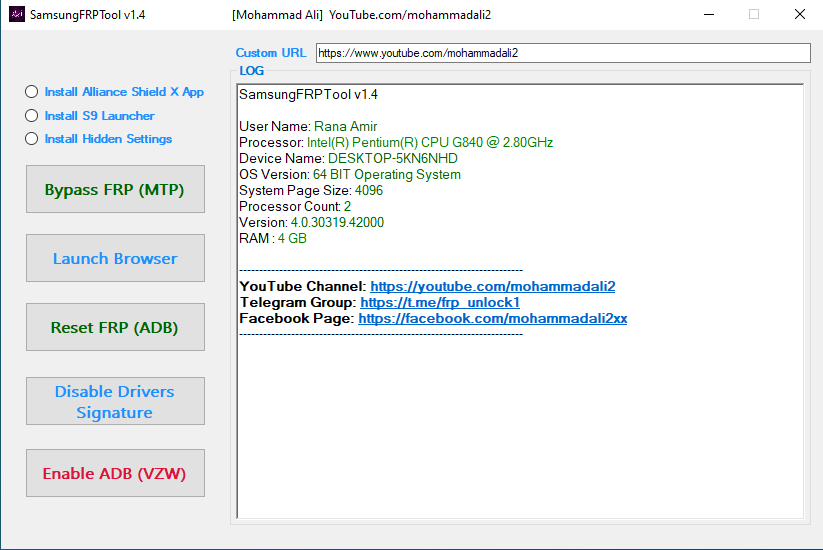Click Disable Drivers Signature button
Screen dimensions: 823x550
tap(115, 401)
